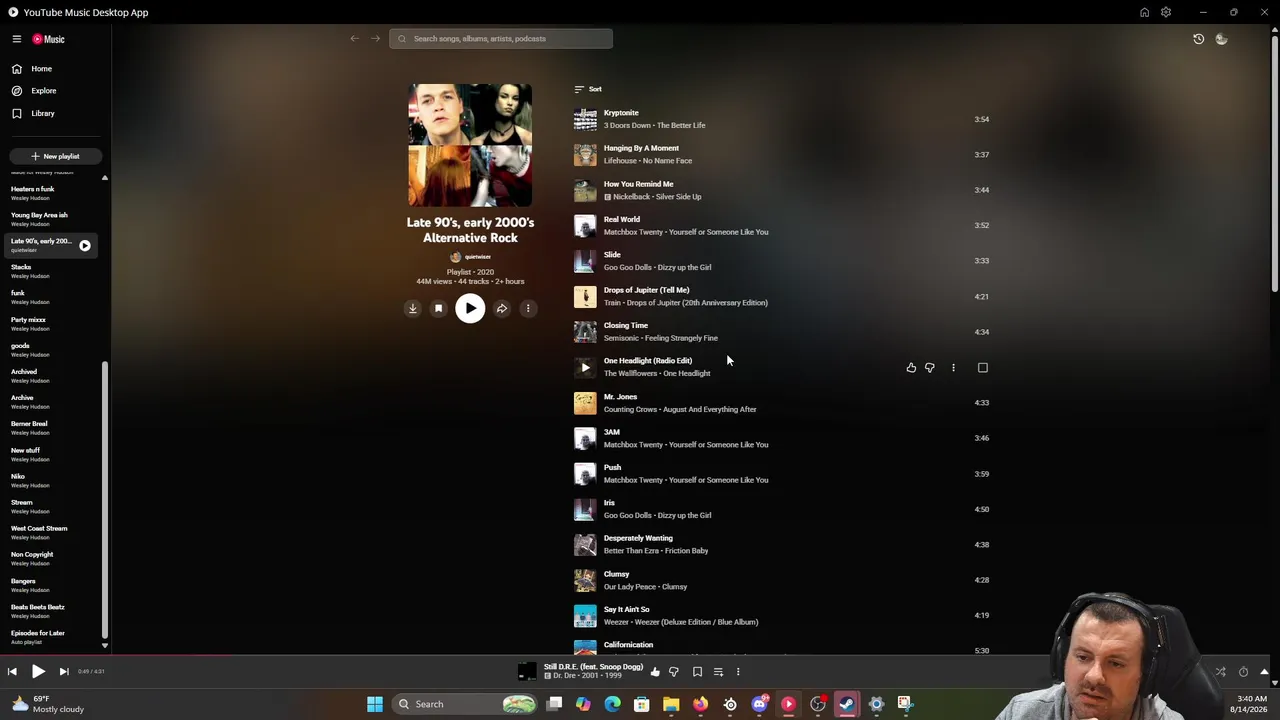
Task: Open the Nickelback artist link
Action: click(632, 197)
